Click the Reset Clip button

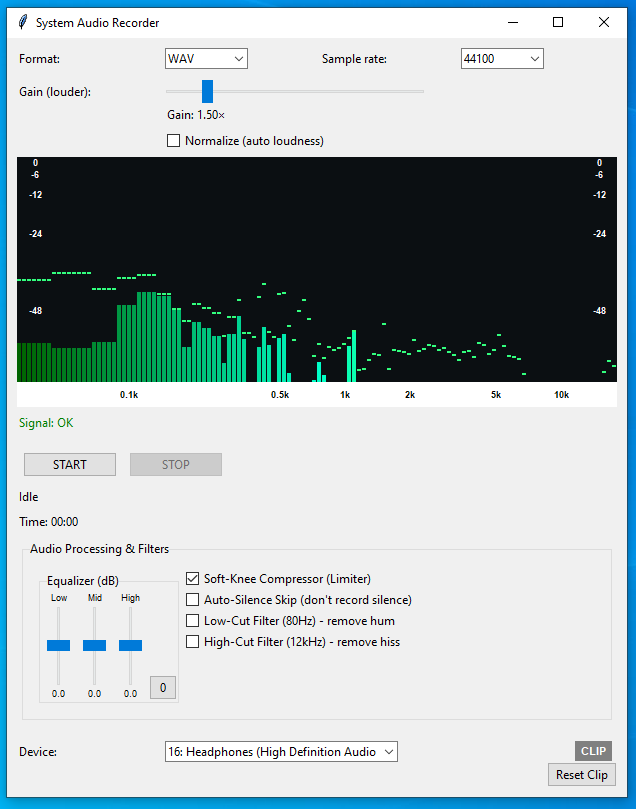(582, 775)
